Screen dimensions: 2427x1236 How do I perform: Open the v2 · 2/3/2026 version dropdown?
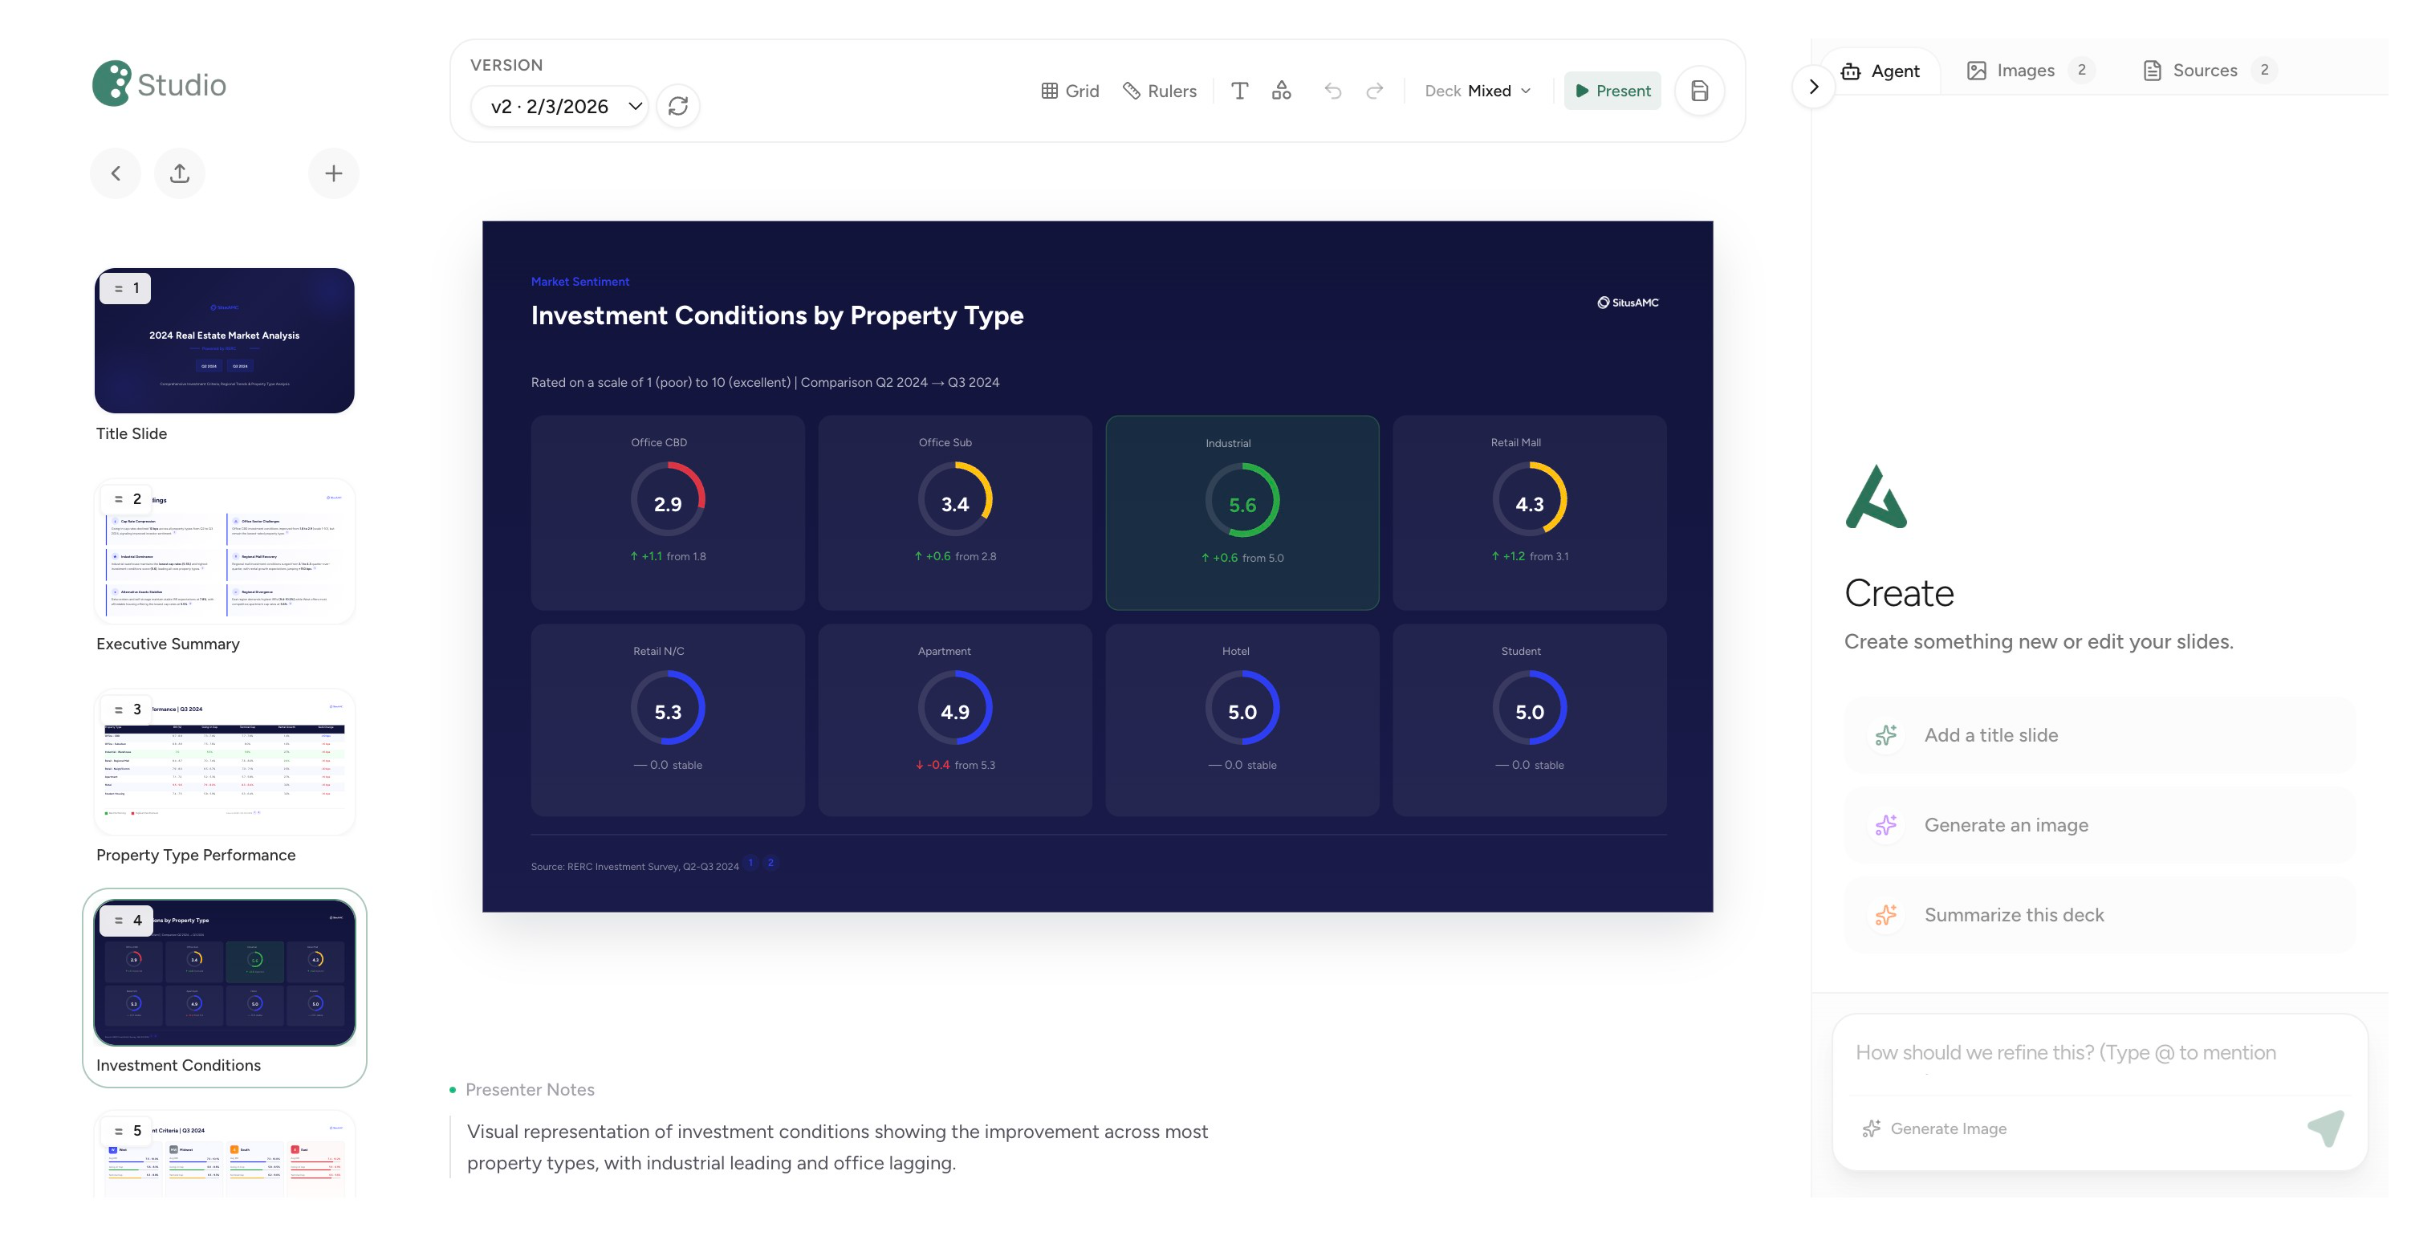(558, 106)
